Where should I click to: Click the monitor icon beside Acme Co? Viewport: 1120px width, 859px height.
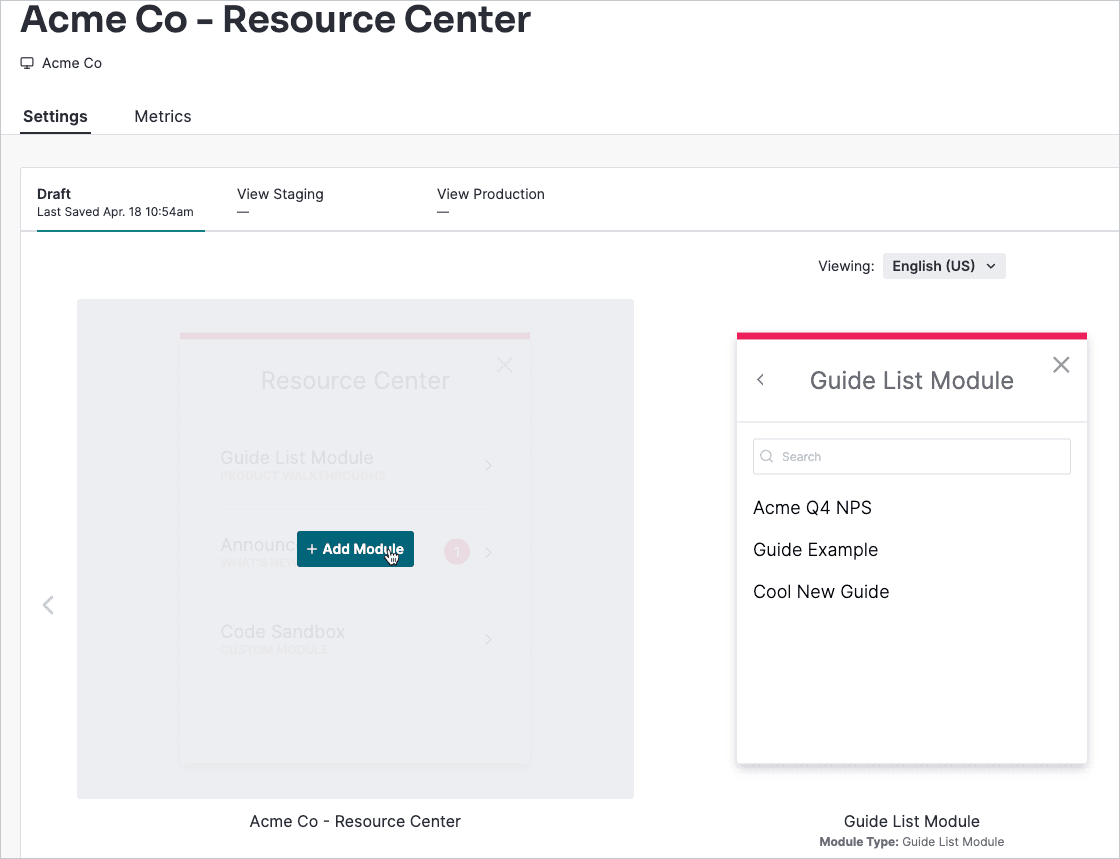tap(27, 63)
